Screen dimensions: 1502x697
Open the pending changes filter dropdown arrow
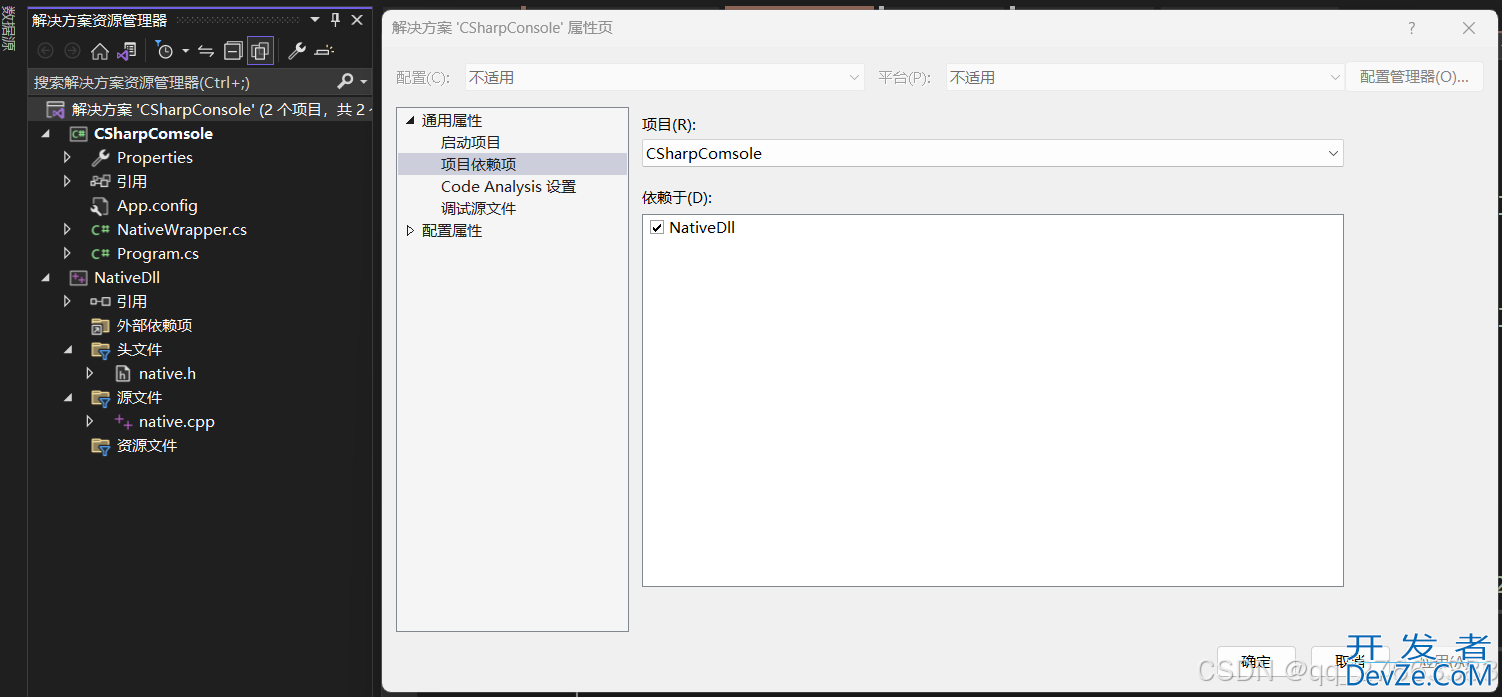185,52
